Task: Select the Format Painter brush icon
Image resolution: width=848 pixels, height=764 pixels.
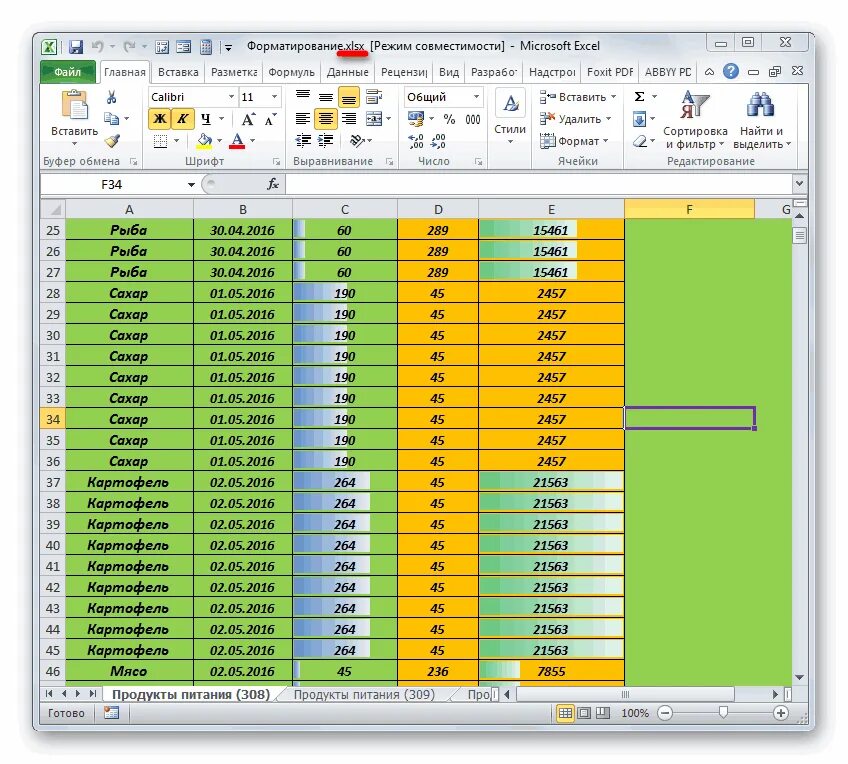Action: pyautogui.click(x=112, y=141)
